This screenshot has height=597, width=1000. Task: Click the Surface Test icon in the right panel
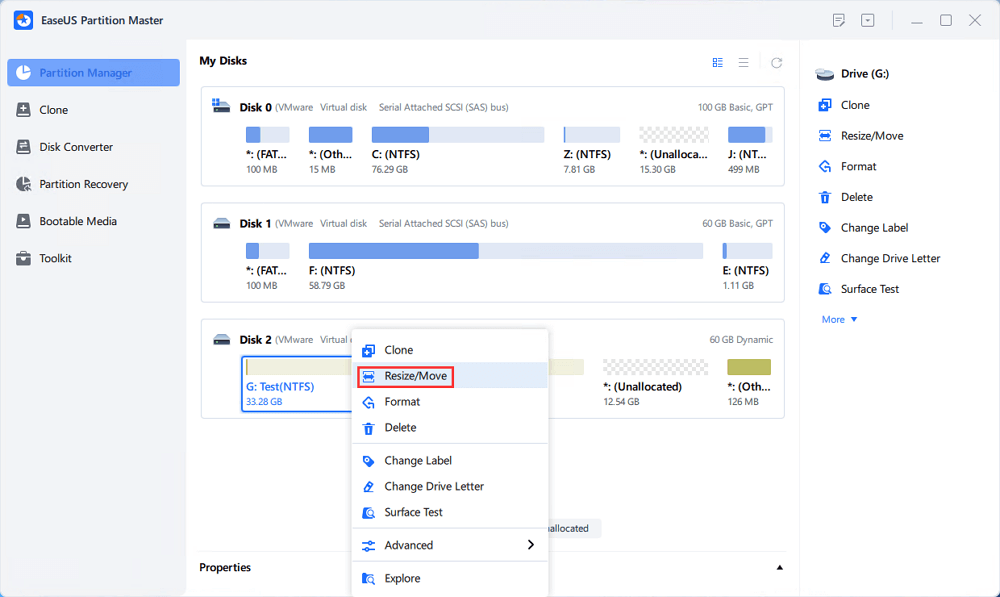(825, 288)
